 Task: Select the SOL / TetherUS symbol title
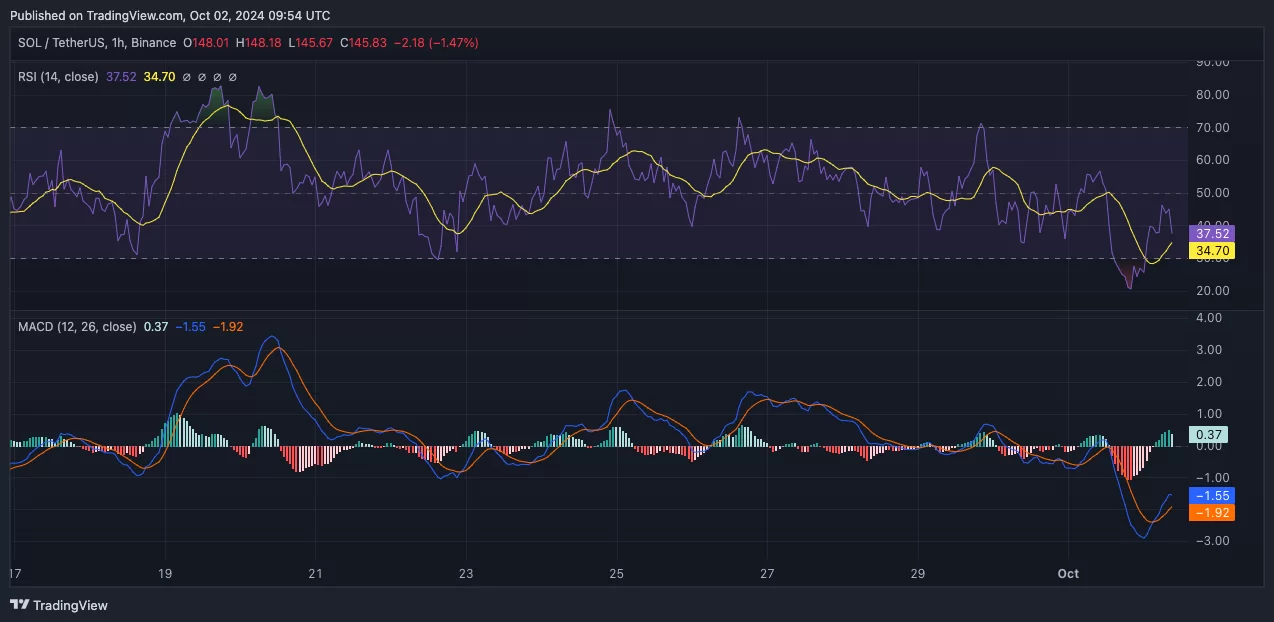pyautogui.click(x=63, y=43)
